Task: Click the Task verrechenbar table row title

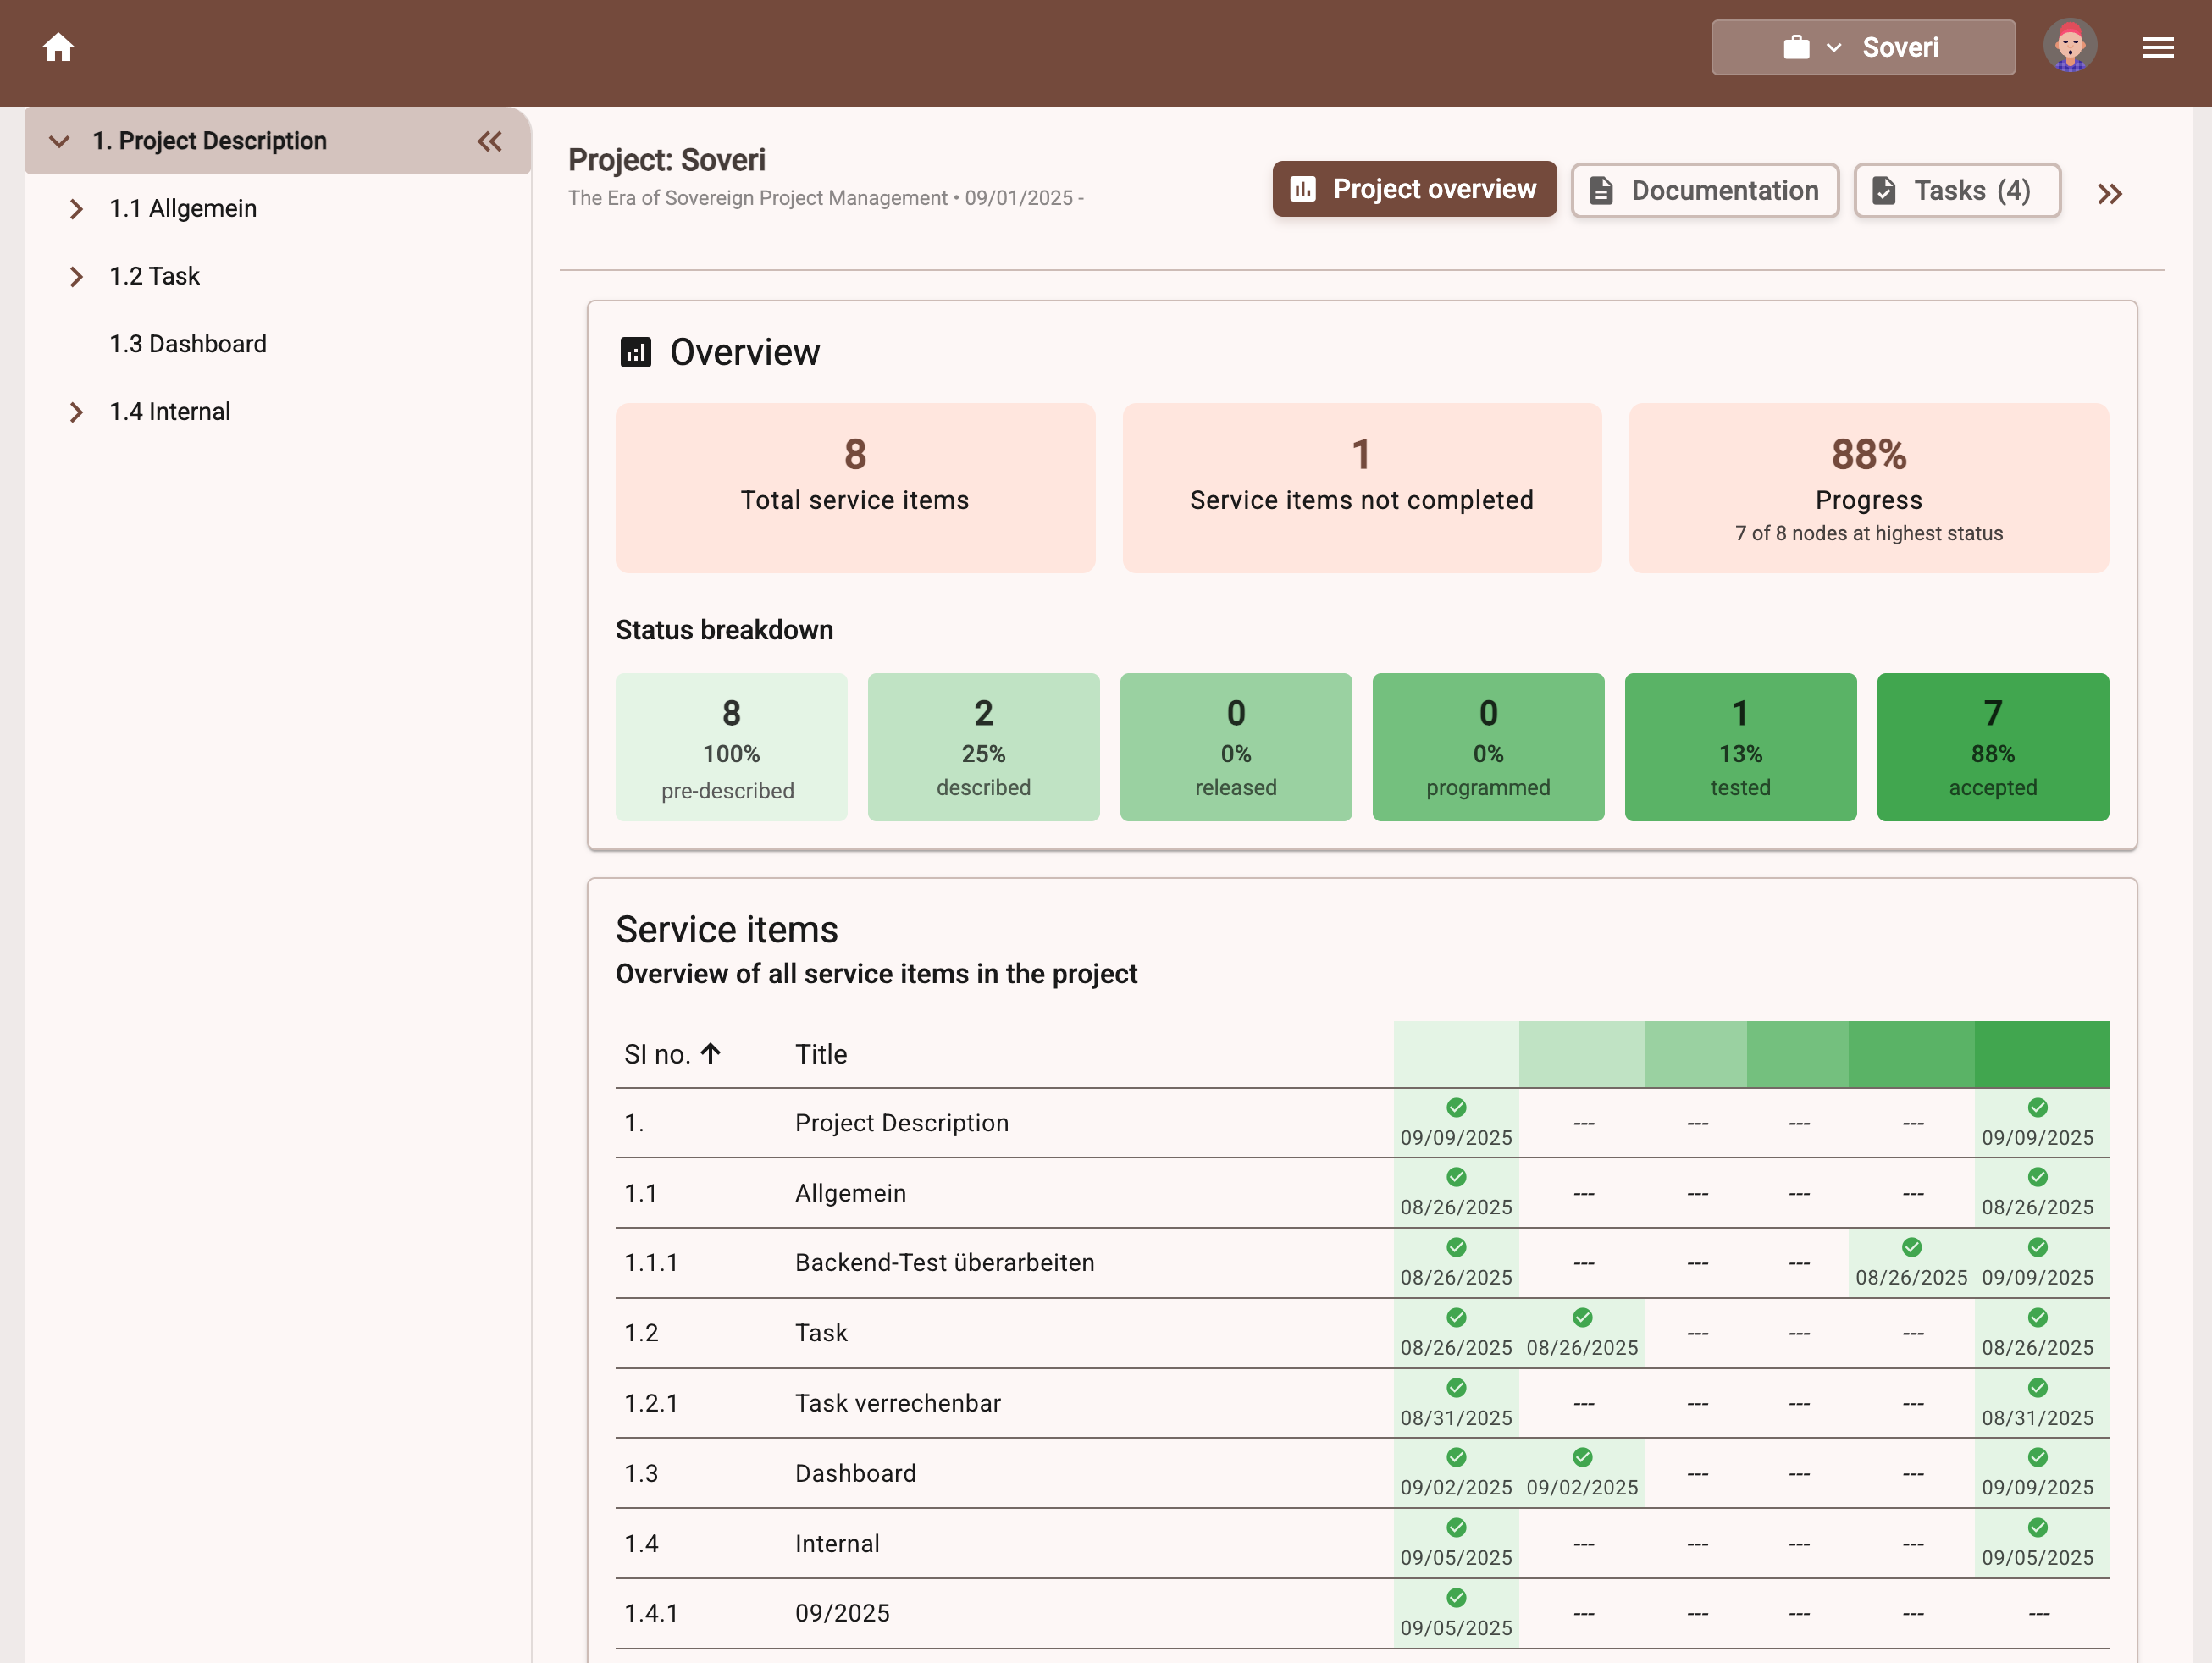Action: (x=897, y=1403)
